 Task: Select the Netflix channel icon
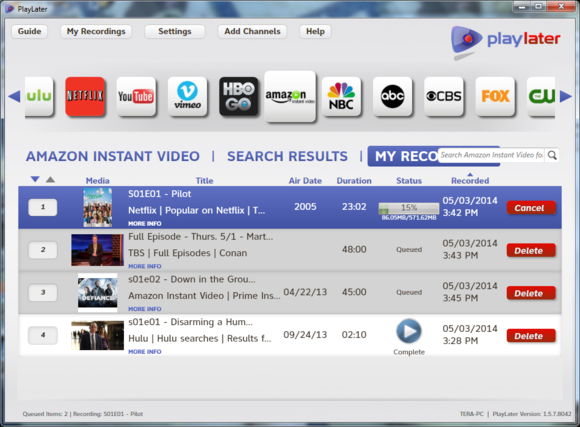[85, 96]
